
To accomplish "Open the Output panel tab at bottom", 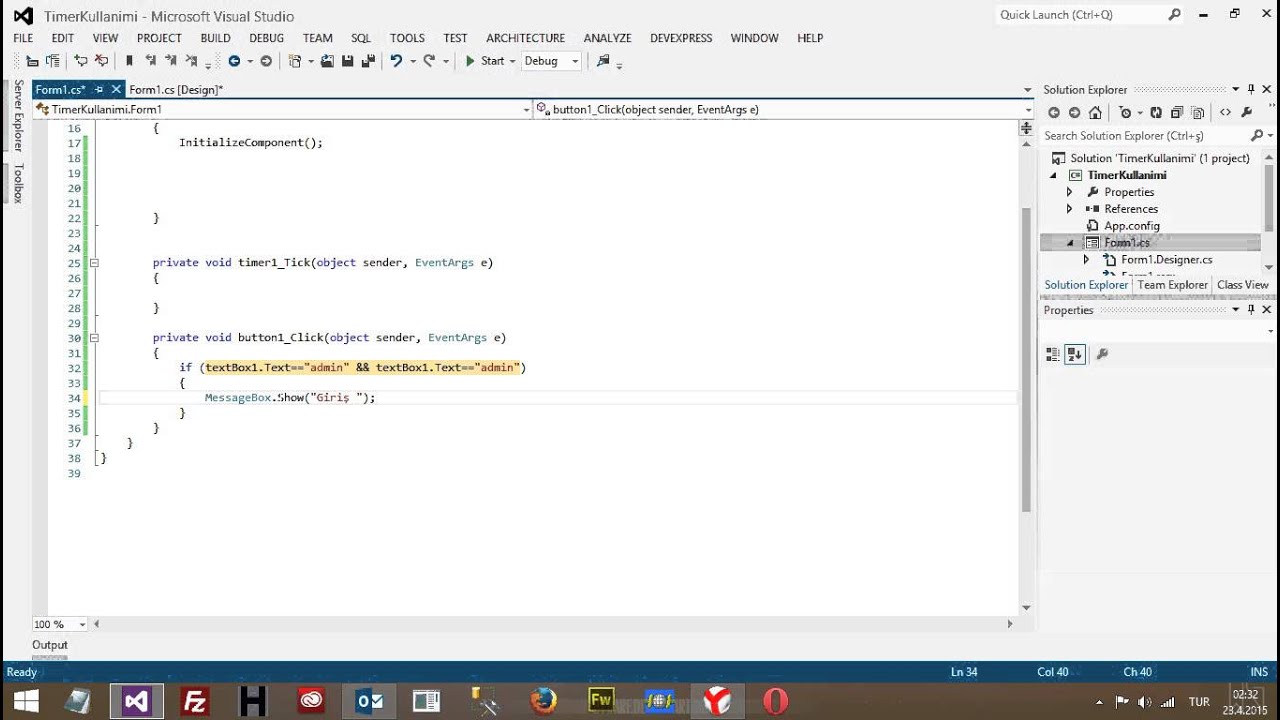I will (x=50, y=645).
